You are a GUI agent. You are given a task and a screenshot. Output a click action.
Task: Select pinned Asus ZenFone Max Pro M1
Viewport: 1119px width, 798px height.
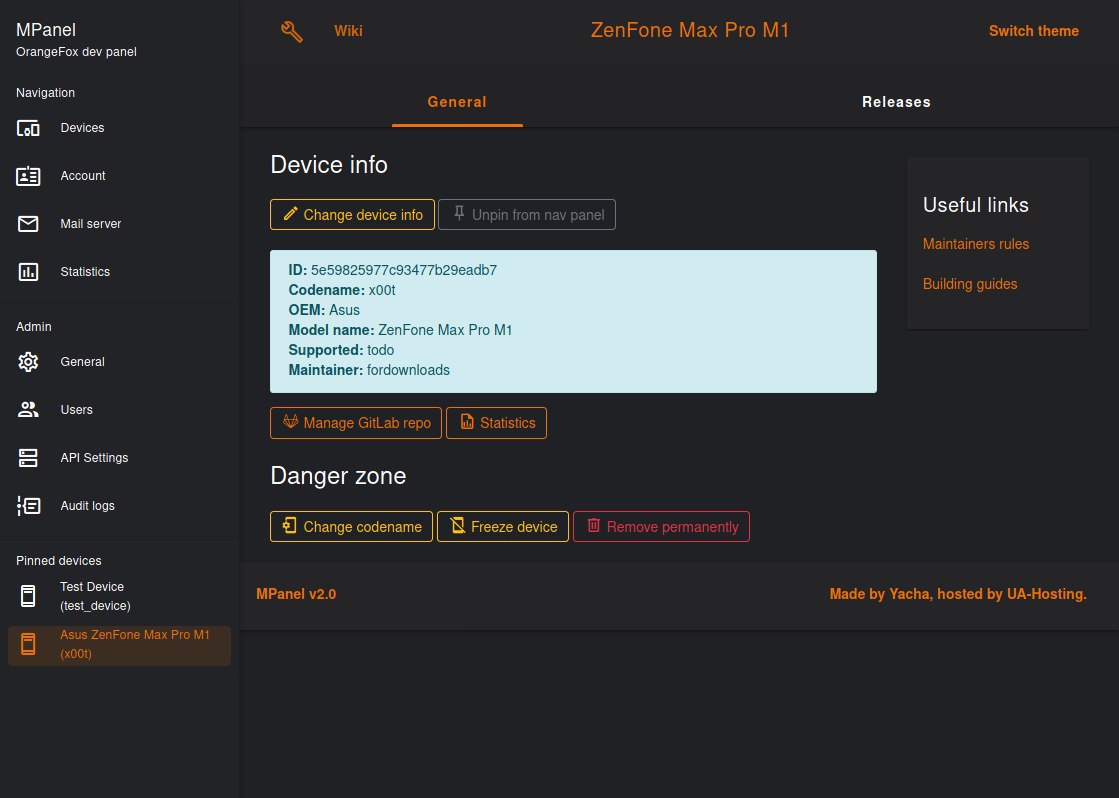[x=120, y=645]
